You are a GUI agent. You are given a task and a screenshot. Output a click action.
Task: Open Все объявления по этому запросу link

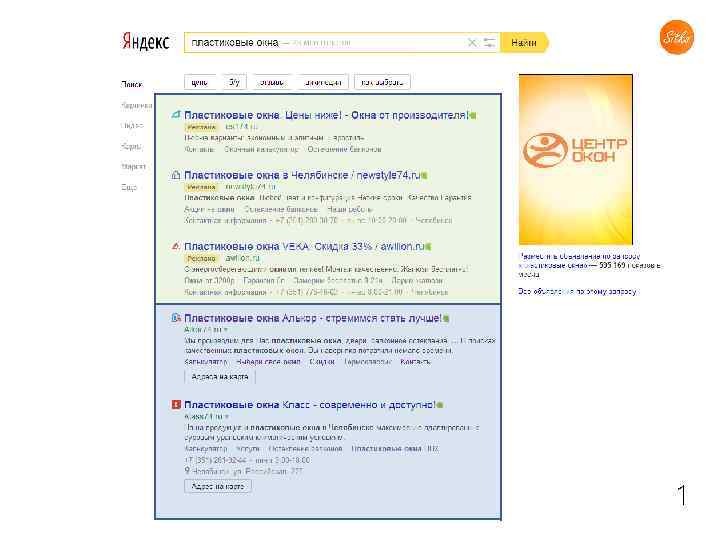coord(578,291)
